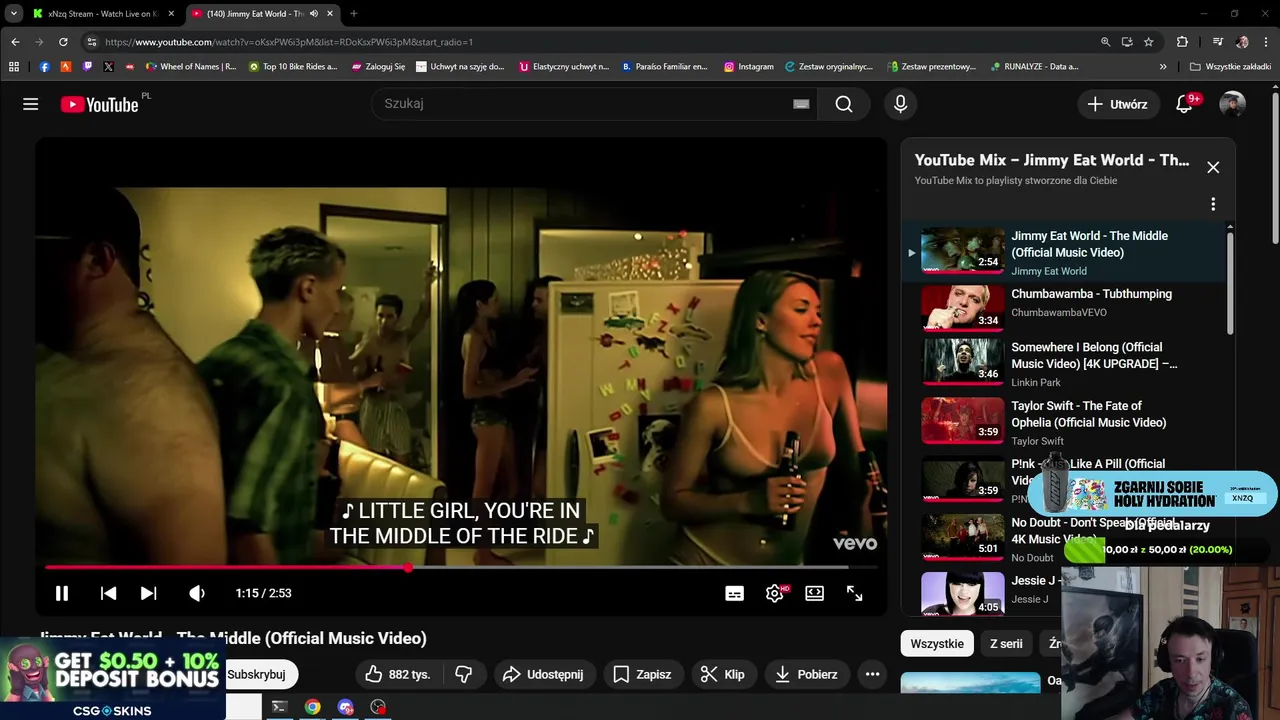Image resolution: width=1280 pixels, height=720 pixels.
Task: Open the Wszystkie zakładki bookmarks folder
Action: [x=1231, y=67]
